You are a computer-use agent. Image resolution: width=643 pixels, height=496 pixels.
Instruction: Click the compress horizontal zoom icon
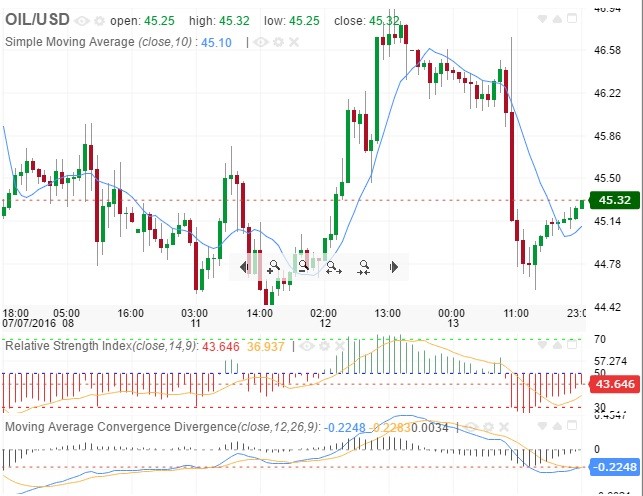coord(364,267)
